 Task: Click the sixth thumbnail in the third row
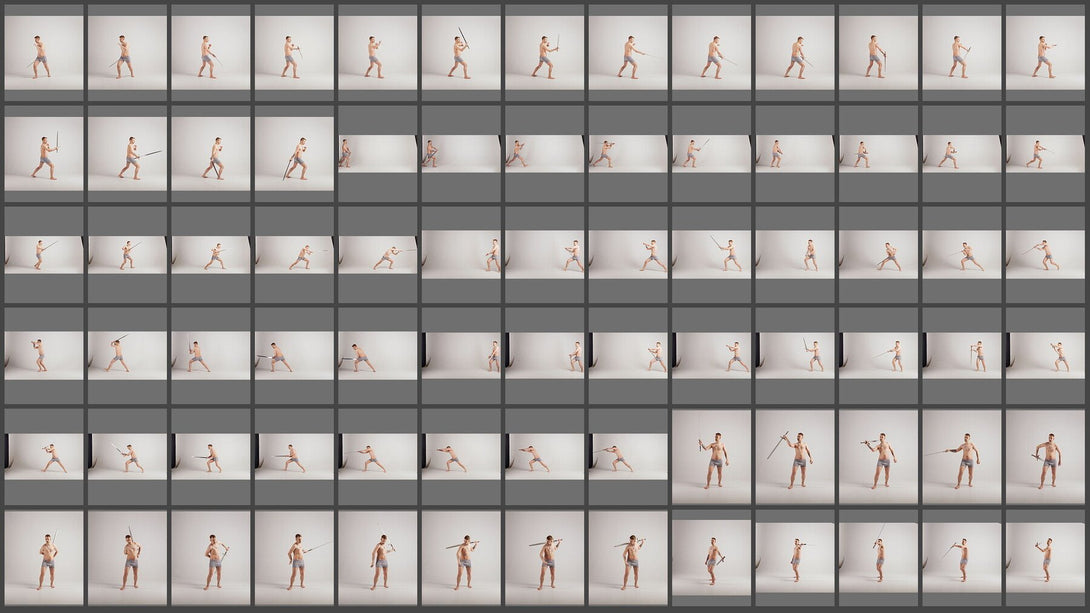pos(461,254)
